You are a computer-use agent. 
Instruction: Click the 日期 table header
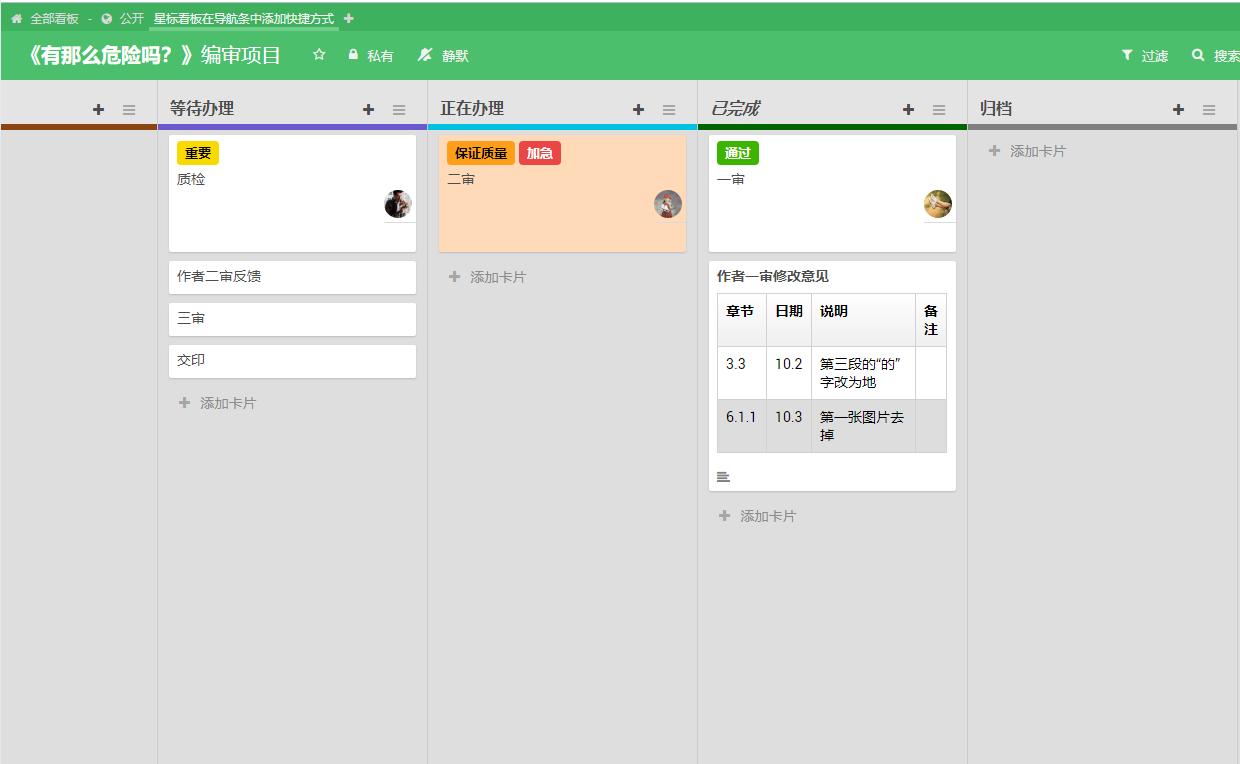[x=789, y=320]
